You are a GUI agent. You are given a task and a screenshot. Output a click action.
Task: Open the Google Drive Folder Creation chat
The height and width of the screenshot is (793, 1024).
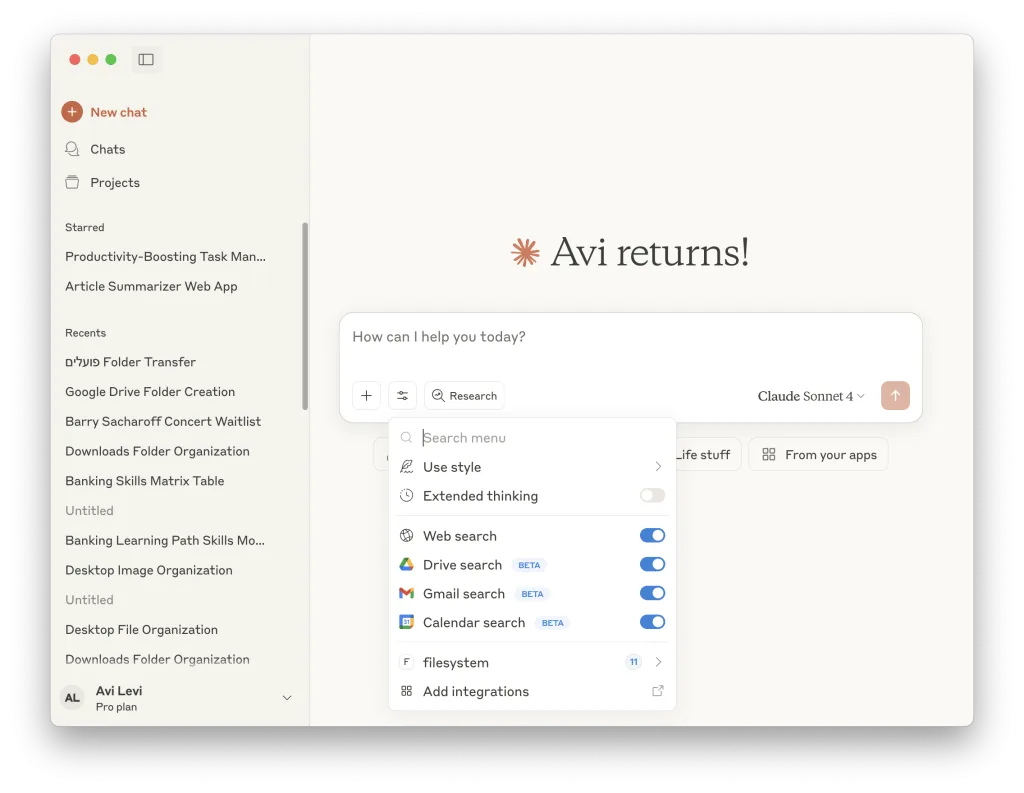[x=150, y=392]
